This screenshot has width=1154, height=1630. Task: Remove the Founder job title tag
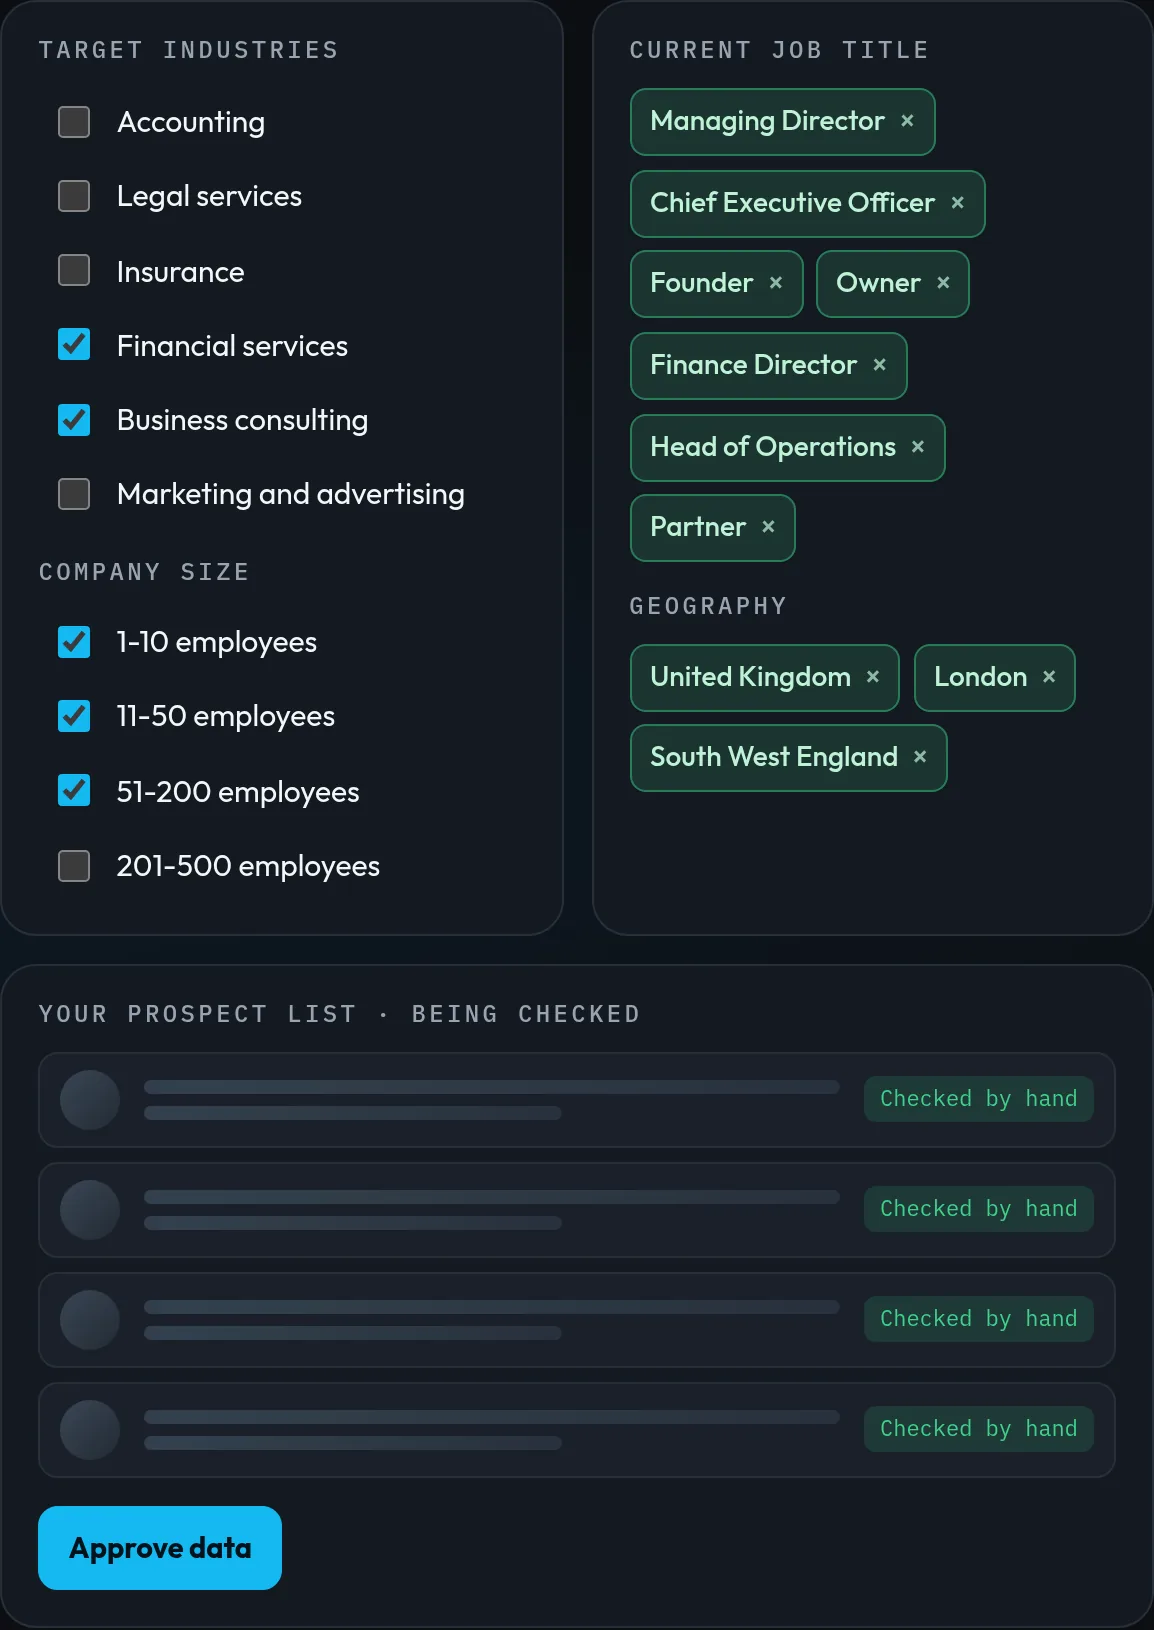tap(775, 283)
